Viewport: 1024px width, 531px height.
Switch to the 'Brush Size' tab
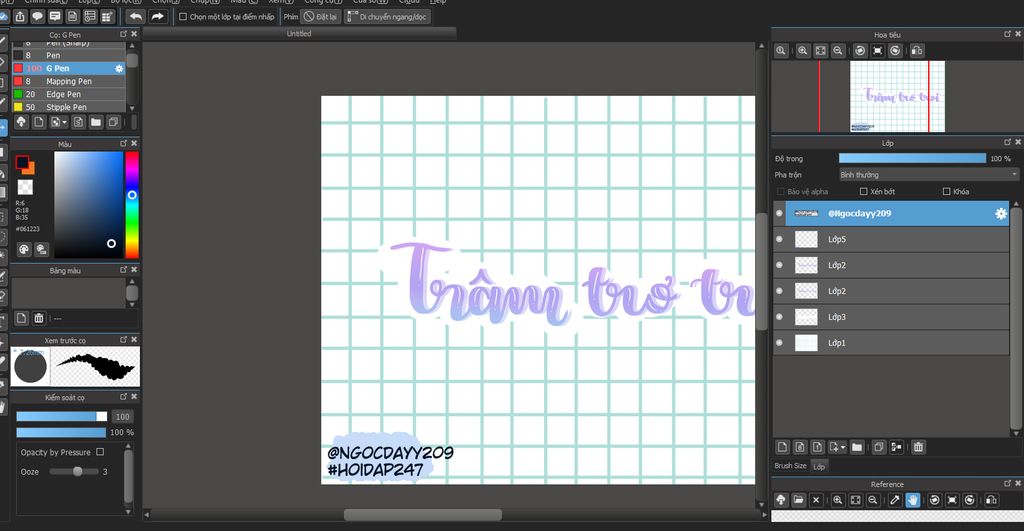[x=790, y=466]
